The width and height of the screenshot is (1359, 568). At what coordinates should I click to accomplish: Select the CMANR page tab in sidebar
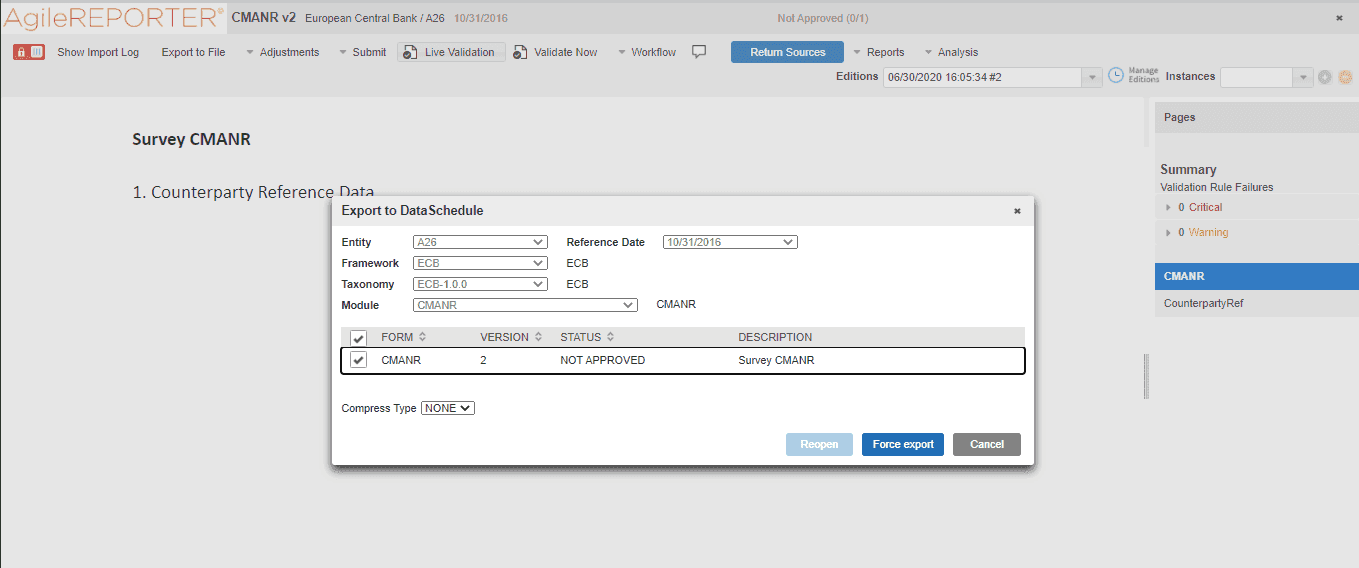(x=1256, y=276)
